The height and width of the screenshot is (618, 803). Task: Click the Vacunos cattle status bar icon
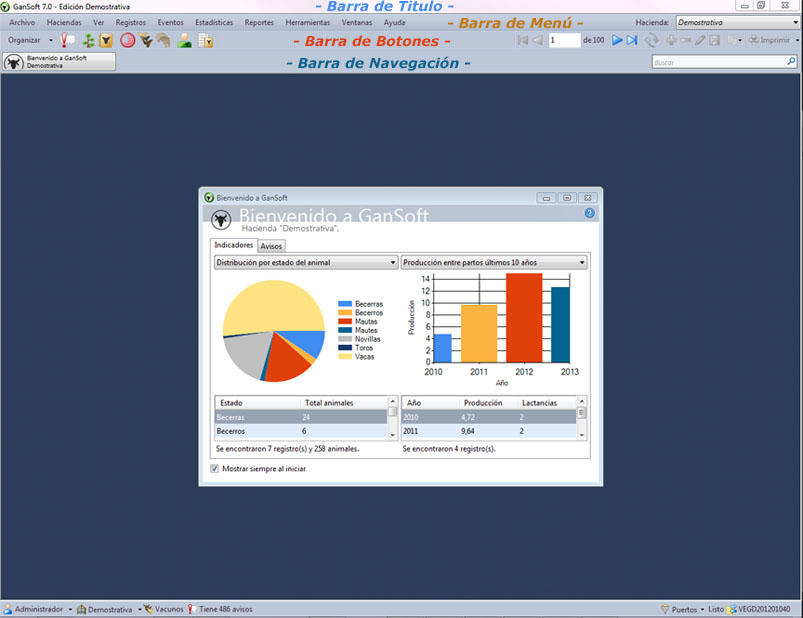pos(148,609)
